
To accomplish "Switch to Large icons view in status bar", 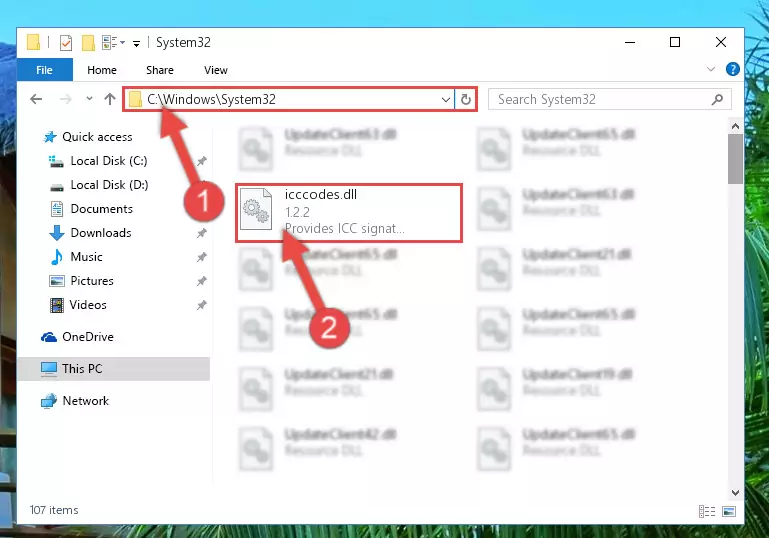I will 729,512.
